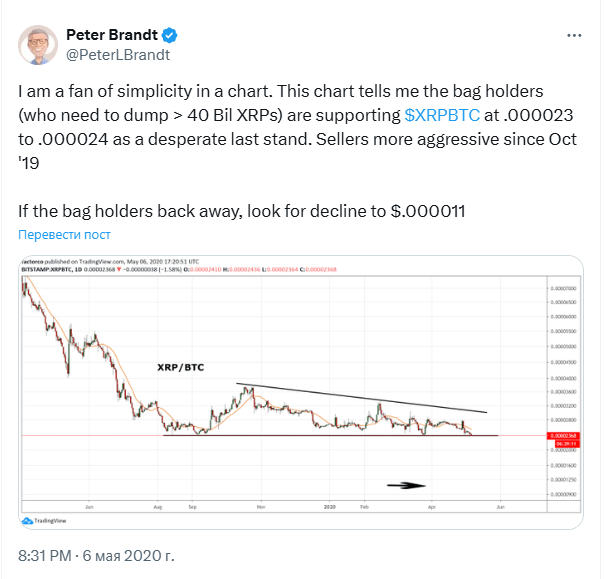This screenshot has height=579, width=604.
Task: Click the Nov marker on time axis
Action: click(261, 507)
